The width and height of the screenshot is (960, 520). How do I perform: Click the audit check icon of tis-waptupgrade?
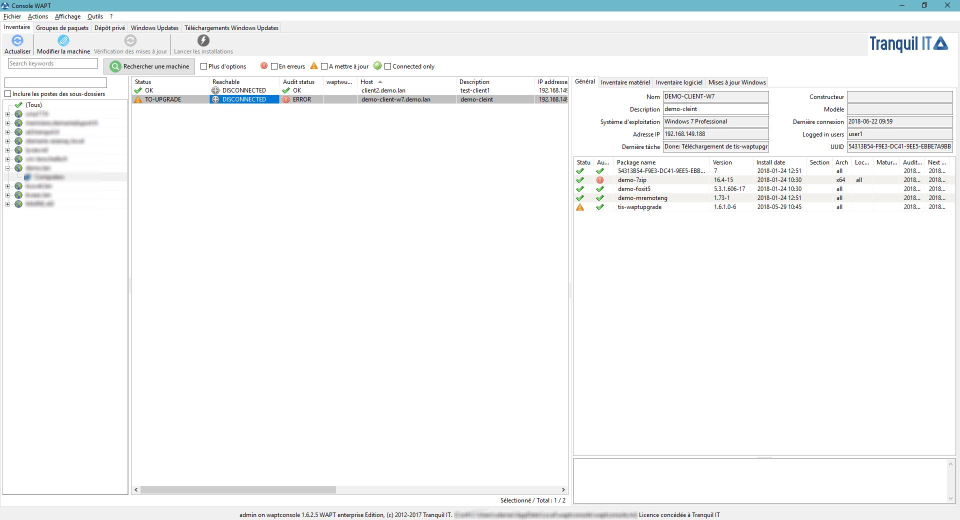[x=600, y=207]
